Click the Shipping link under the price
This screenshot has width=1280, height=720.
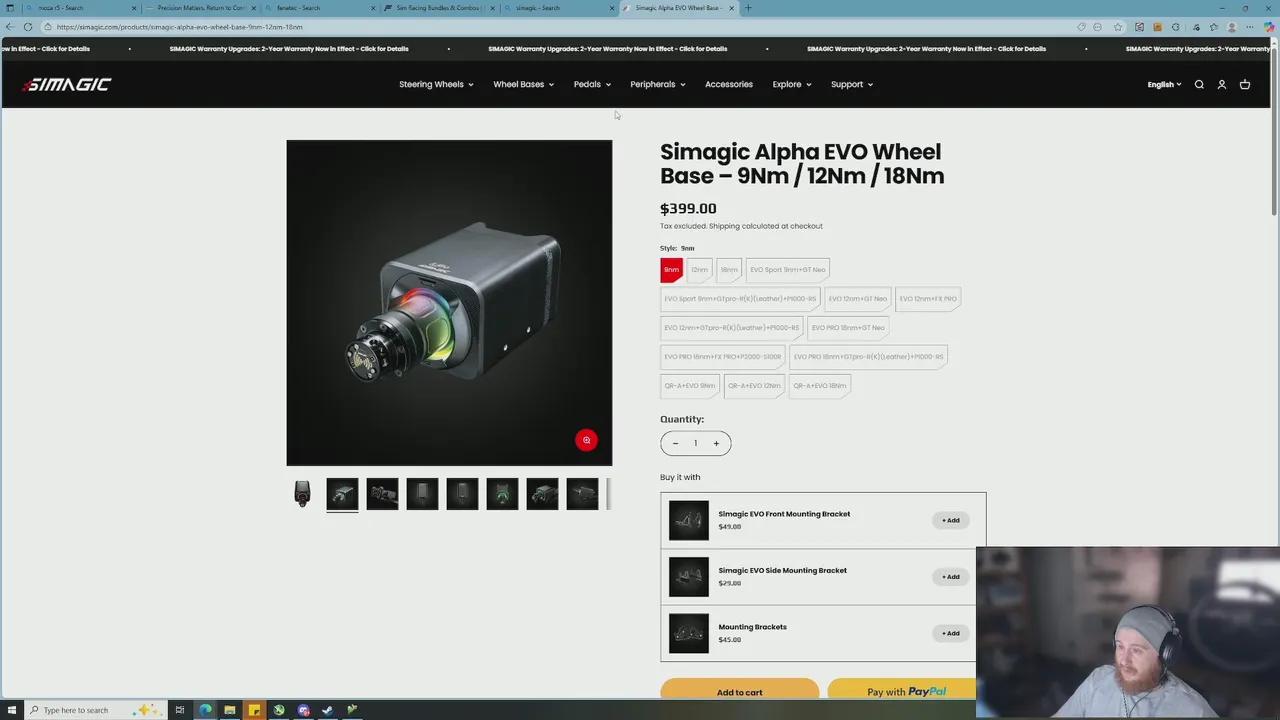coord(724,226)
